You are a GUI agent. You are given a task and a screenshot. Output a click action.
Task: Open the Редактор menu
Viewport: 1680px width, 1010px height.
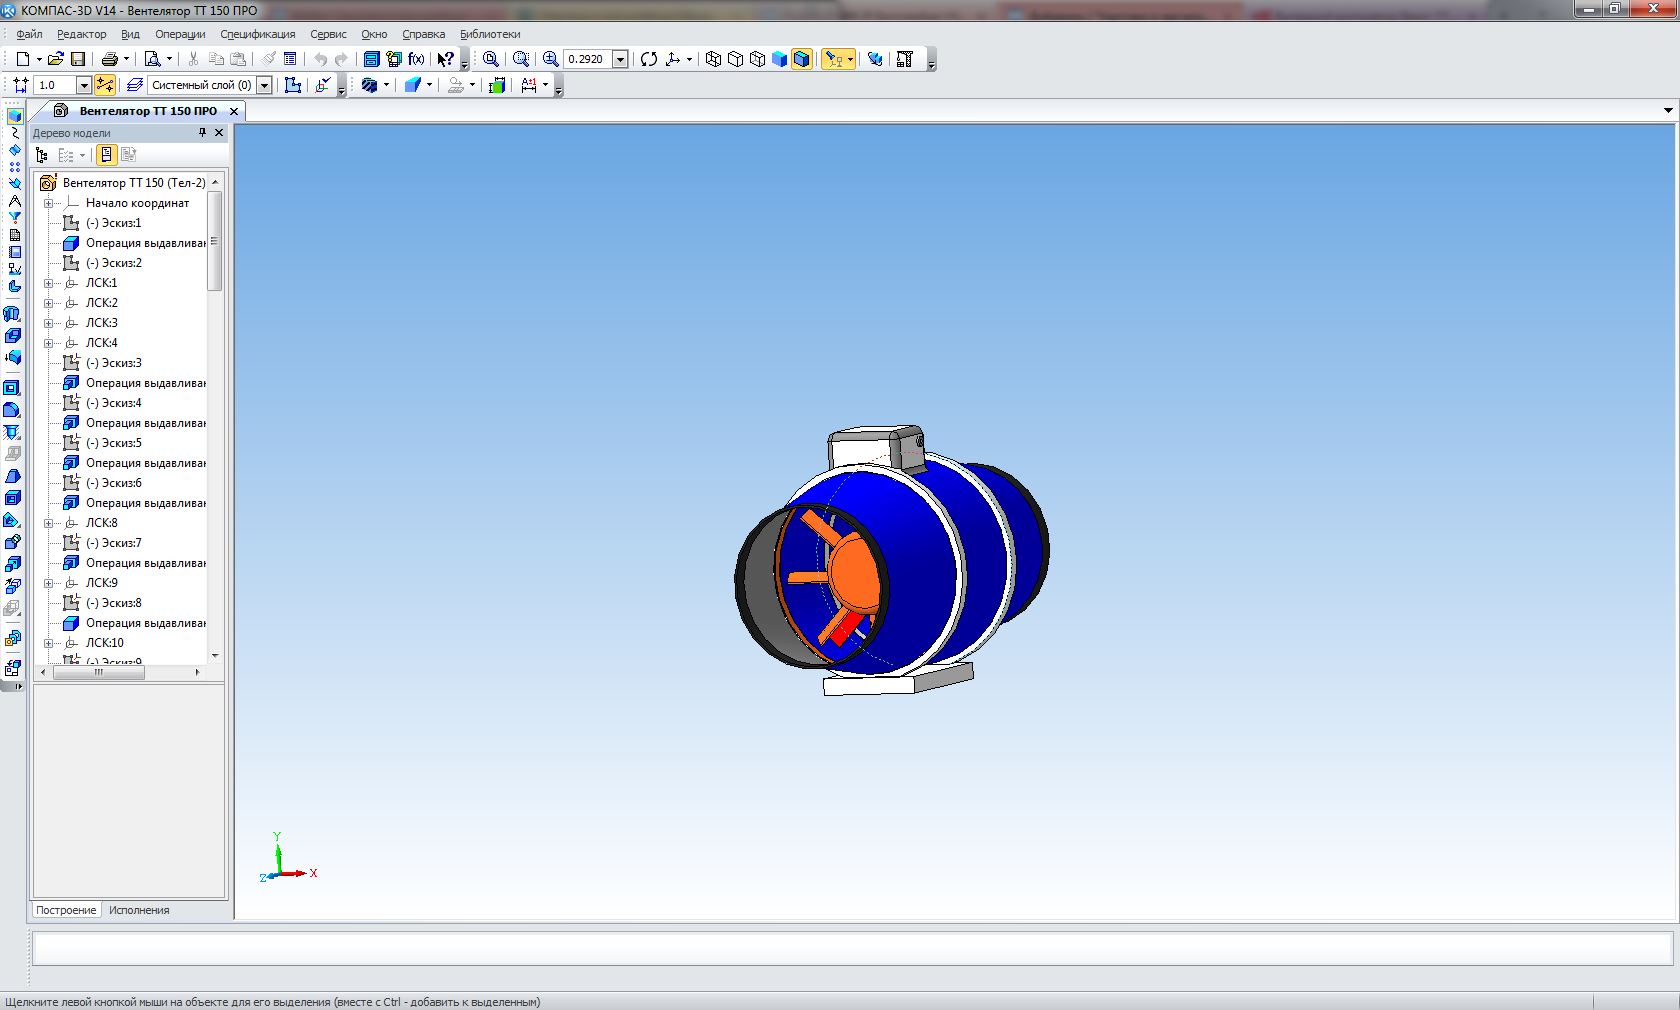(81, 34)
